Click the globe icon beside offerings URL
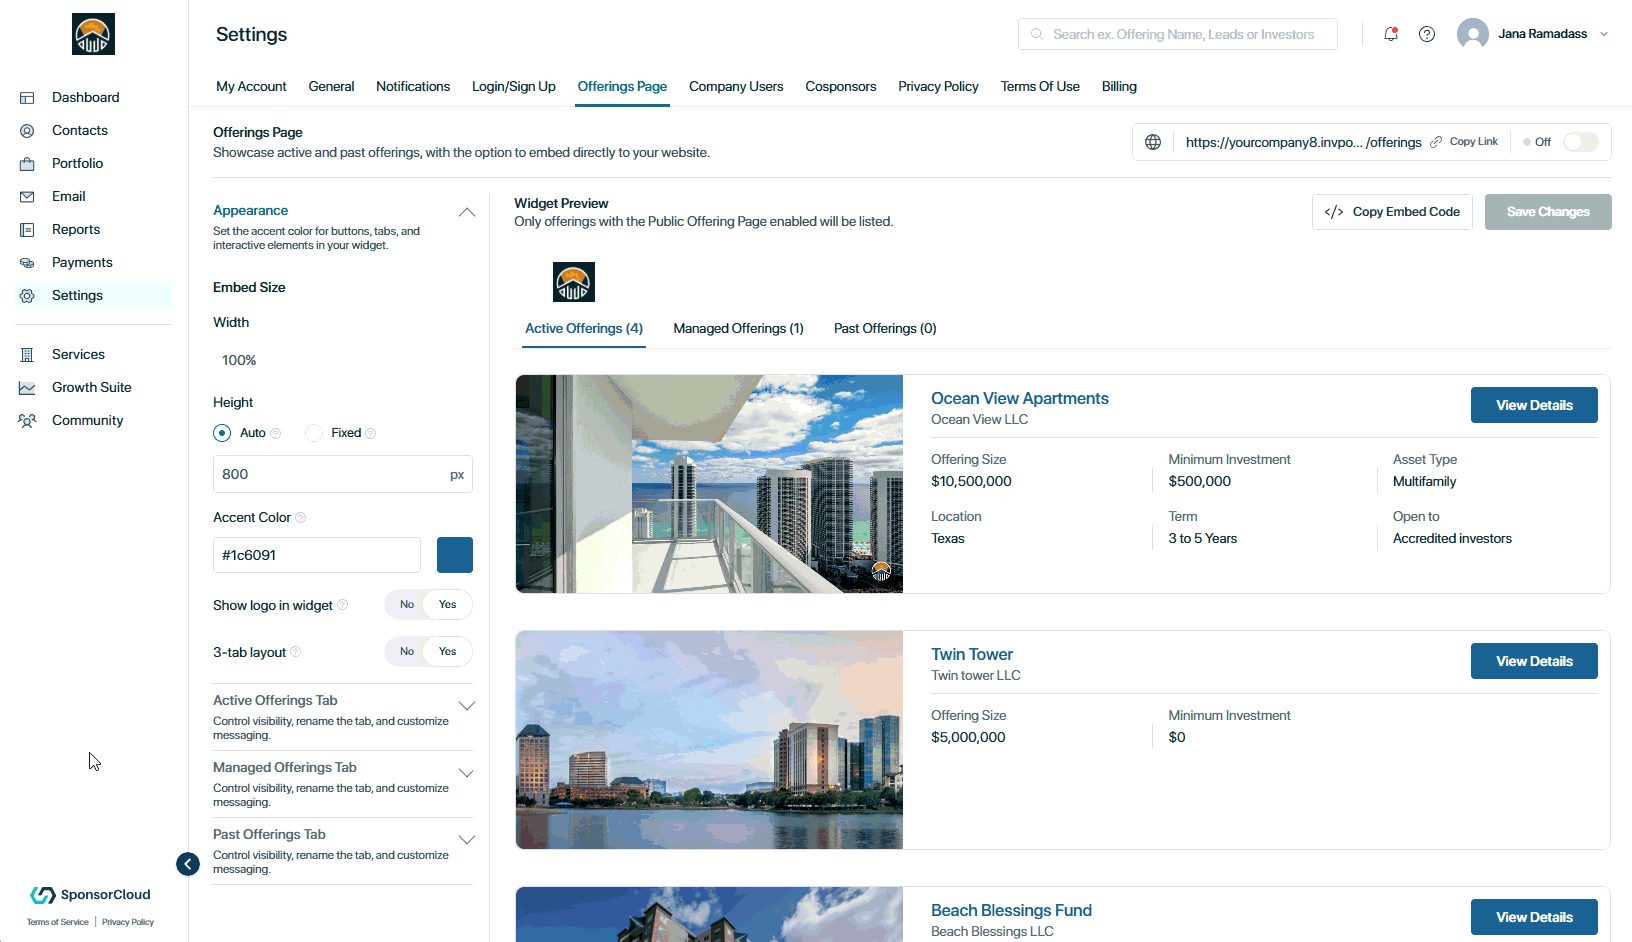The height and width of the screenshot is (942, 1632). pos(1153,142)
